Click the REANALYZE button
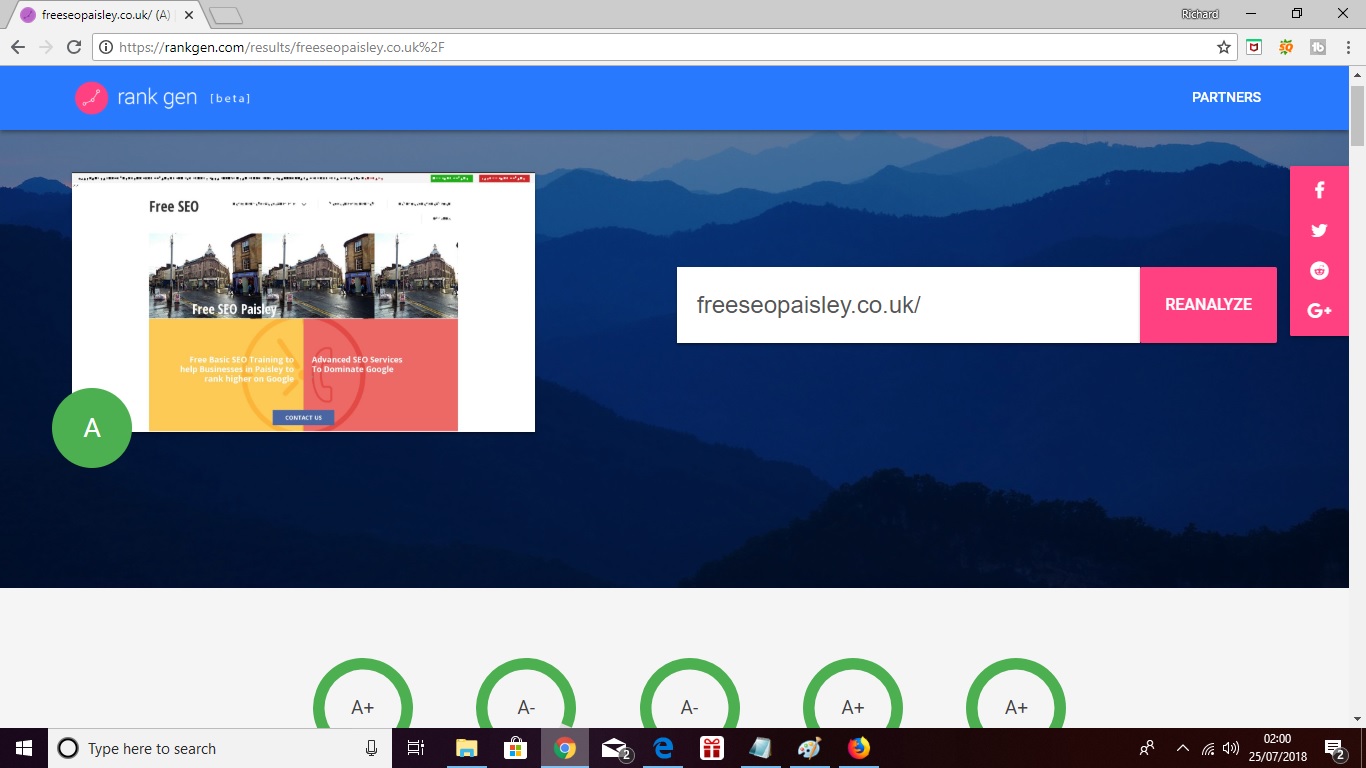 tap(1208, 305)
